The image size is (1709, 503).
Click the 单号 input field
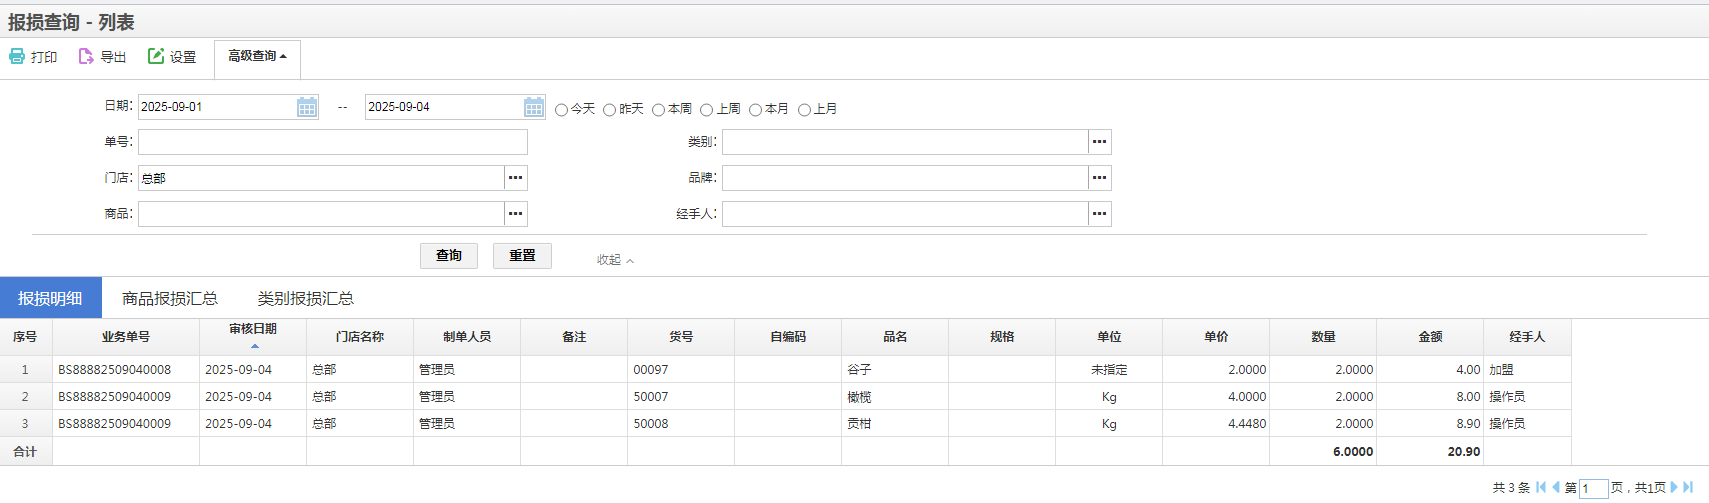click(332, 142)
